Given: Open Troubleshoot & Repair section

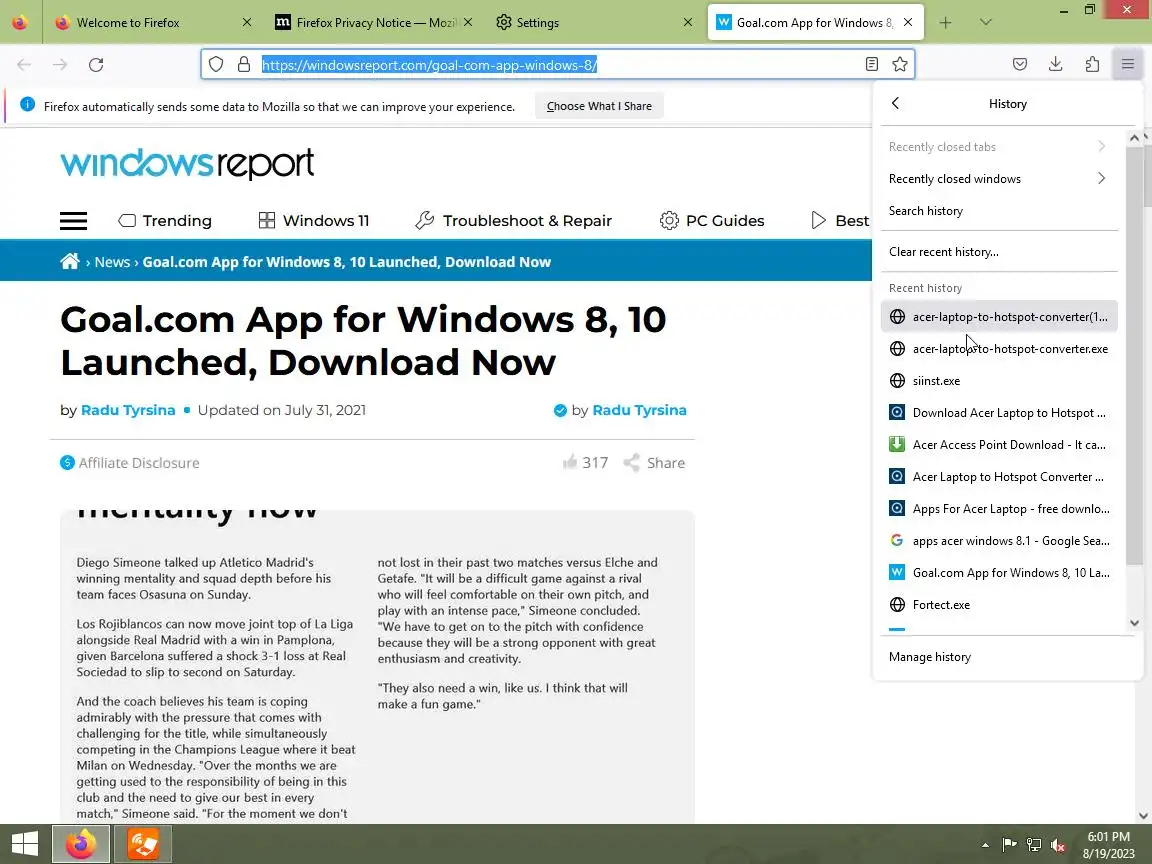Looking at the screenshot, I should (x=514, y=220).
